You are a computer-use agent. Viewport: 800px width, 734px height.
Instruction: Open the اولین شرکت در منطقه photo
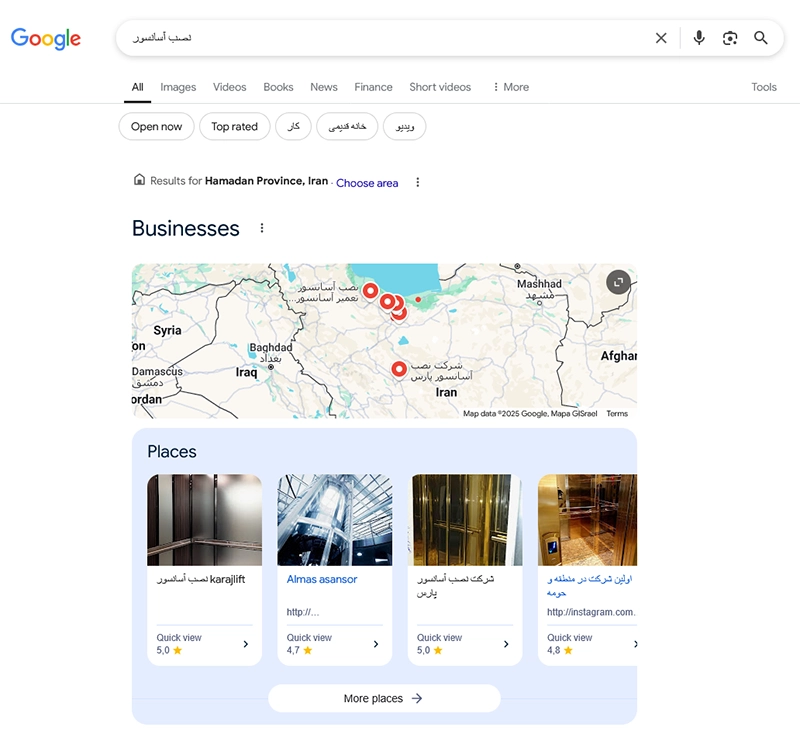click(588, 520)
